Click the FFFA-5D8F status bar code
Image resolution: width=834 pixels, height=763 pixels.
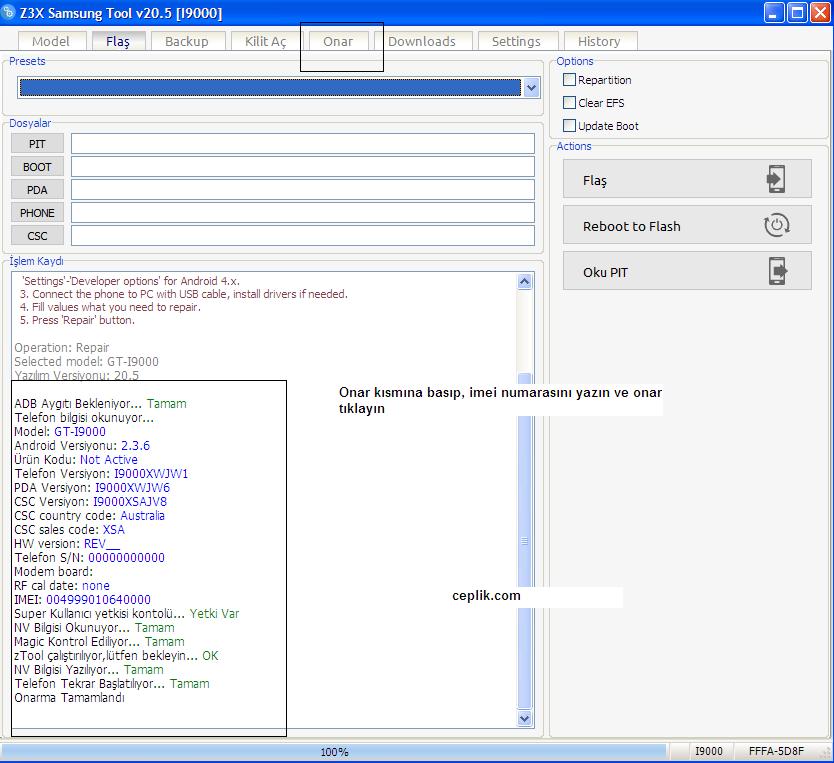click(776, 751)
